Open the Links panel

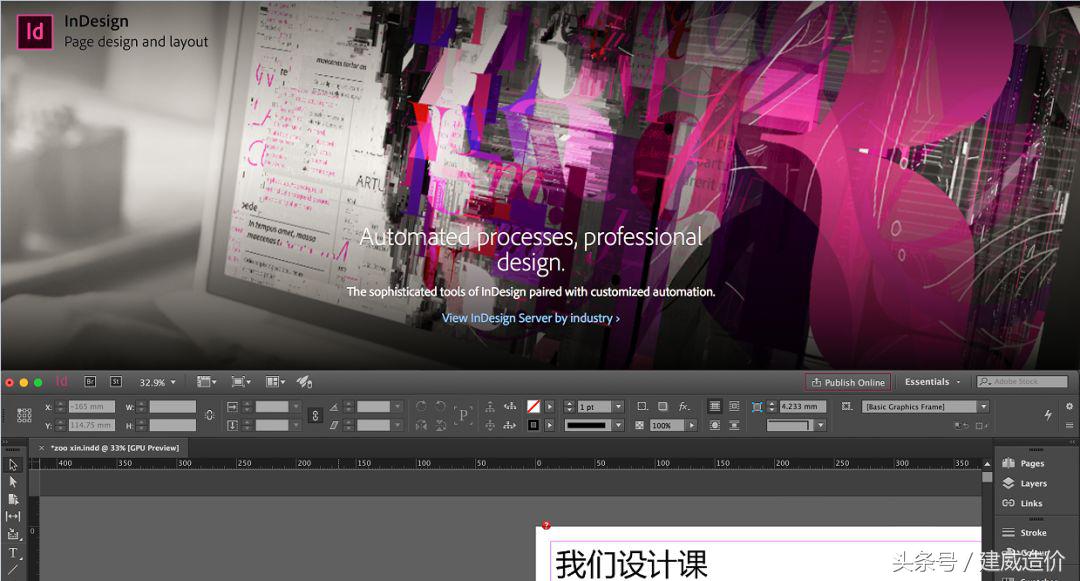point(1033,503)
